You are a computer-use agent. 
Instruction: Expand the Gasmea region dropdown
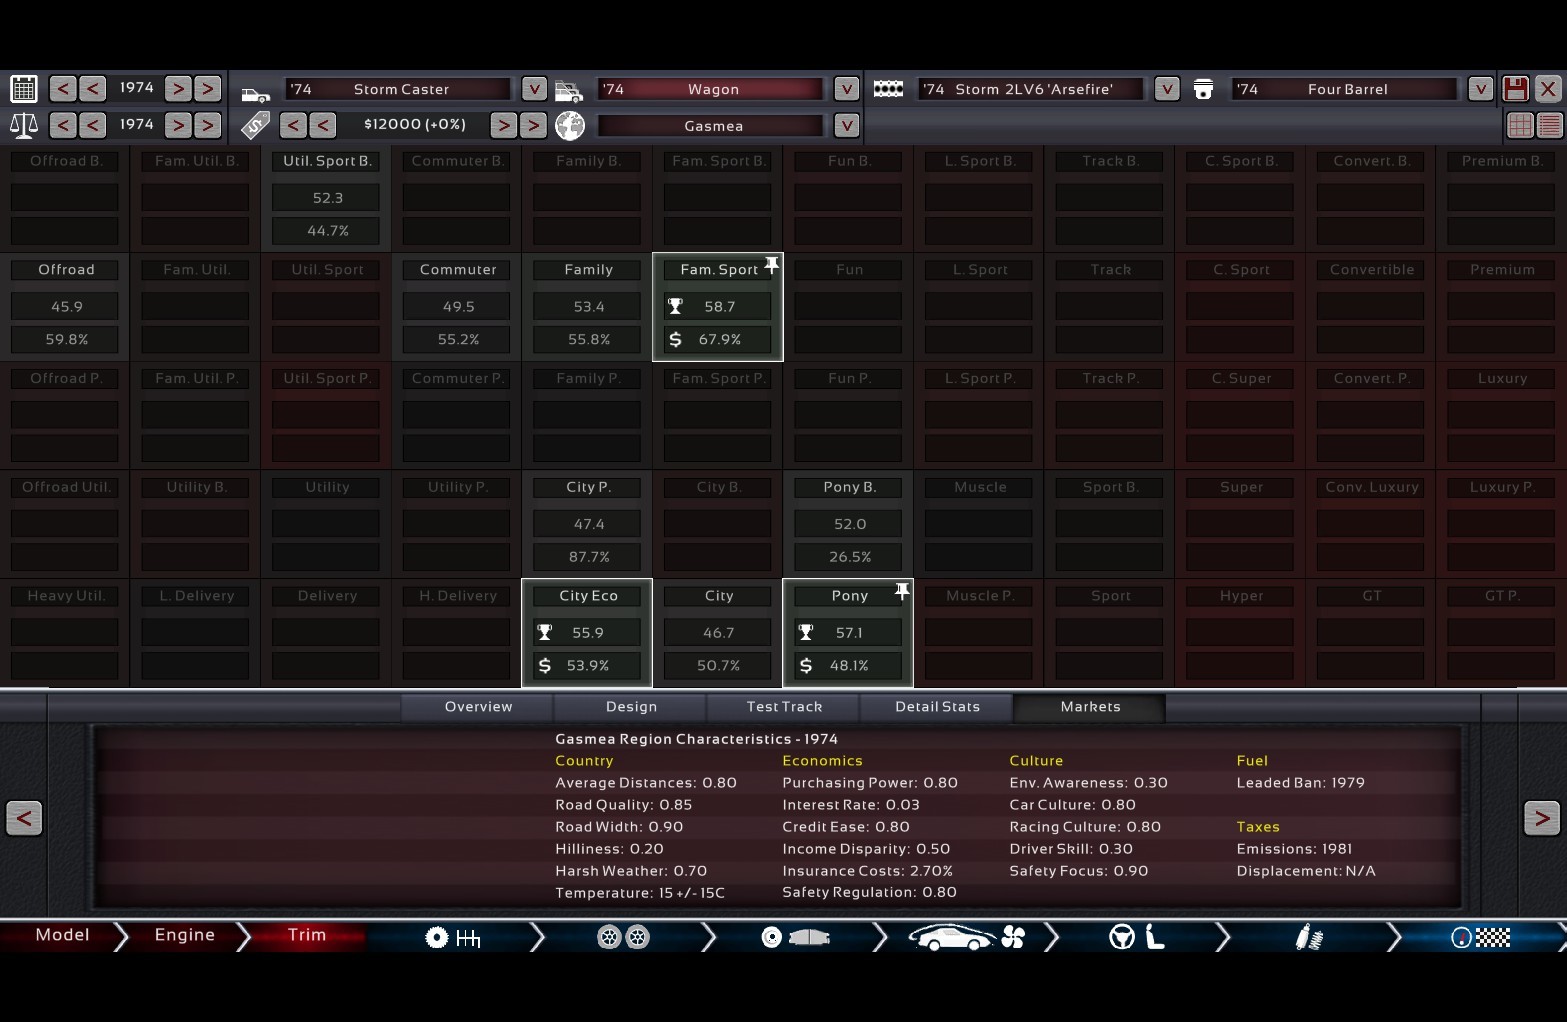pos(846,126)
